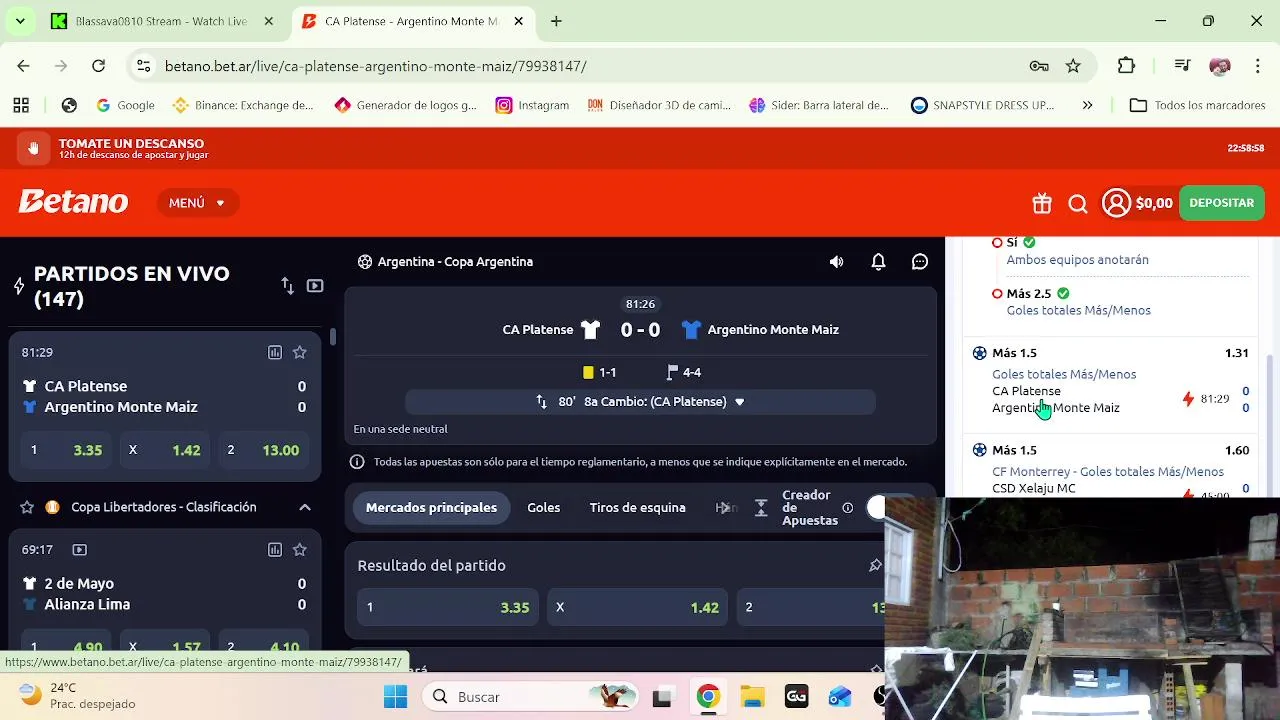Open the MENÚ dropdown
Screen dimensions: 1280x720
click(x=198, y=203)
